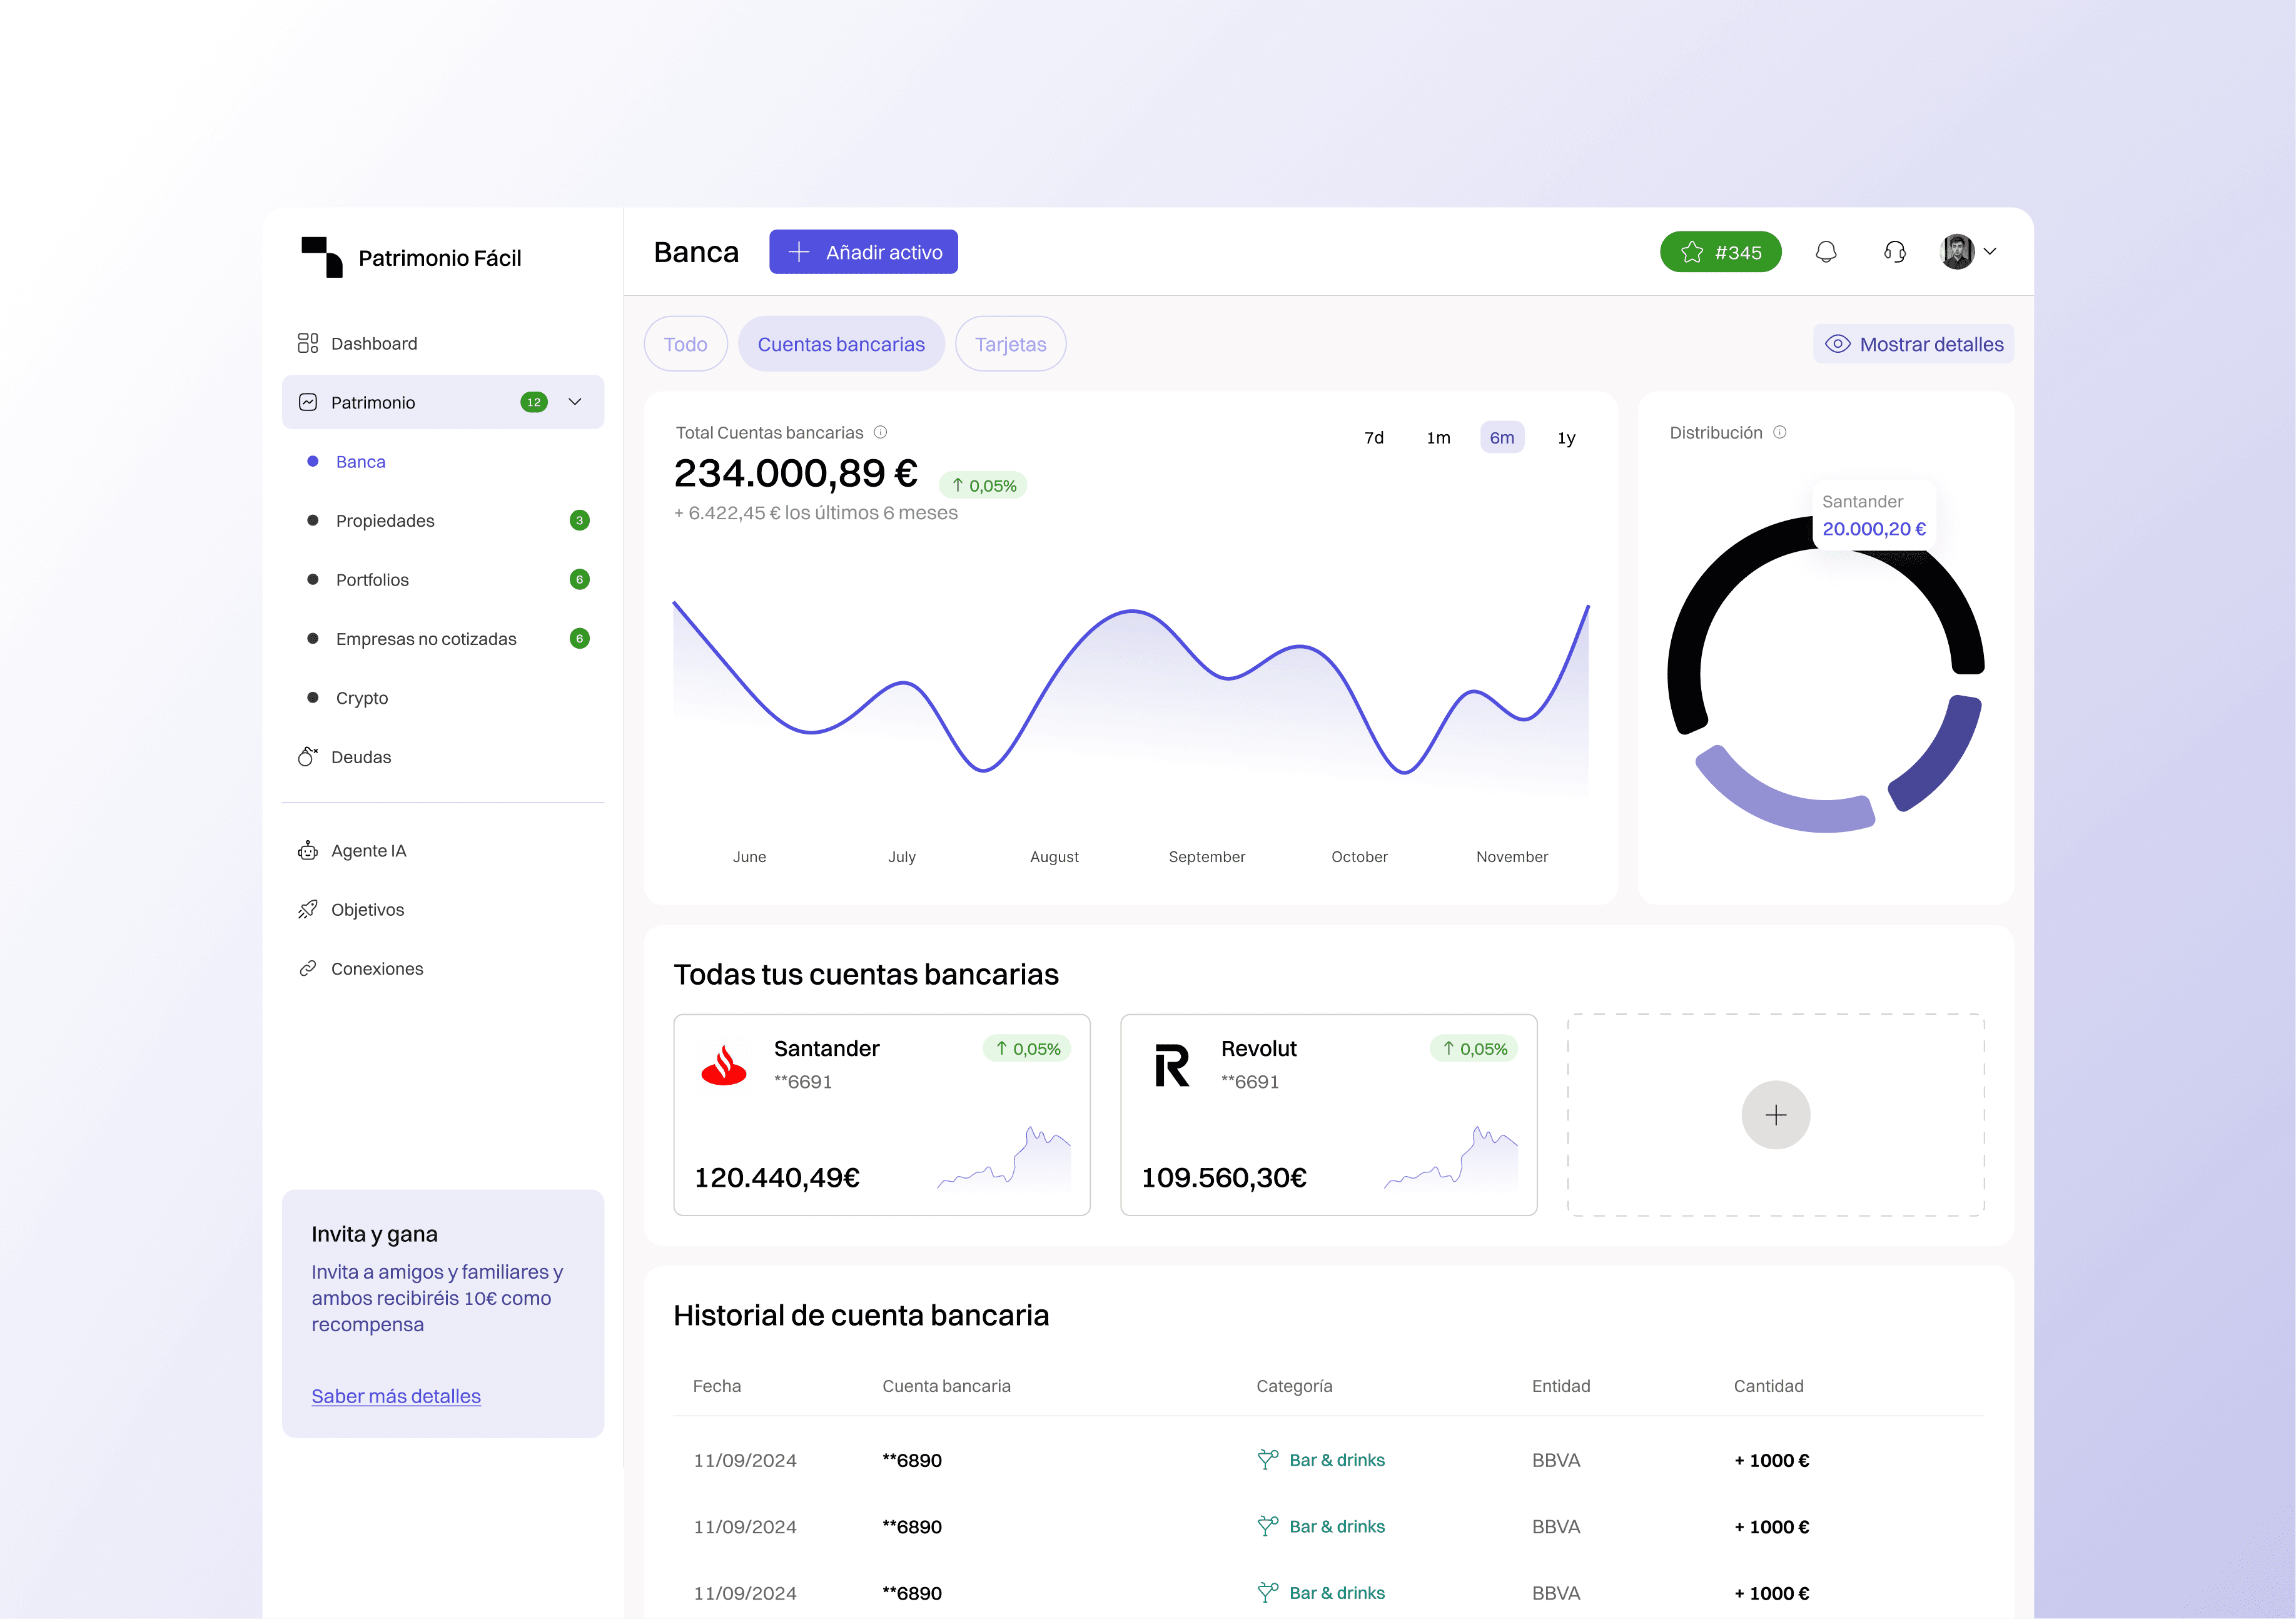Select the 7d time range
This screenshot has height=1619, width=2296.
click(x=1374, y=438)
